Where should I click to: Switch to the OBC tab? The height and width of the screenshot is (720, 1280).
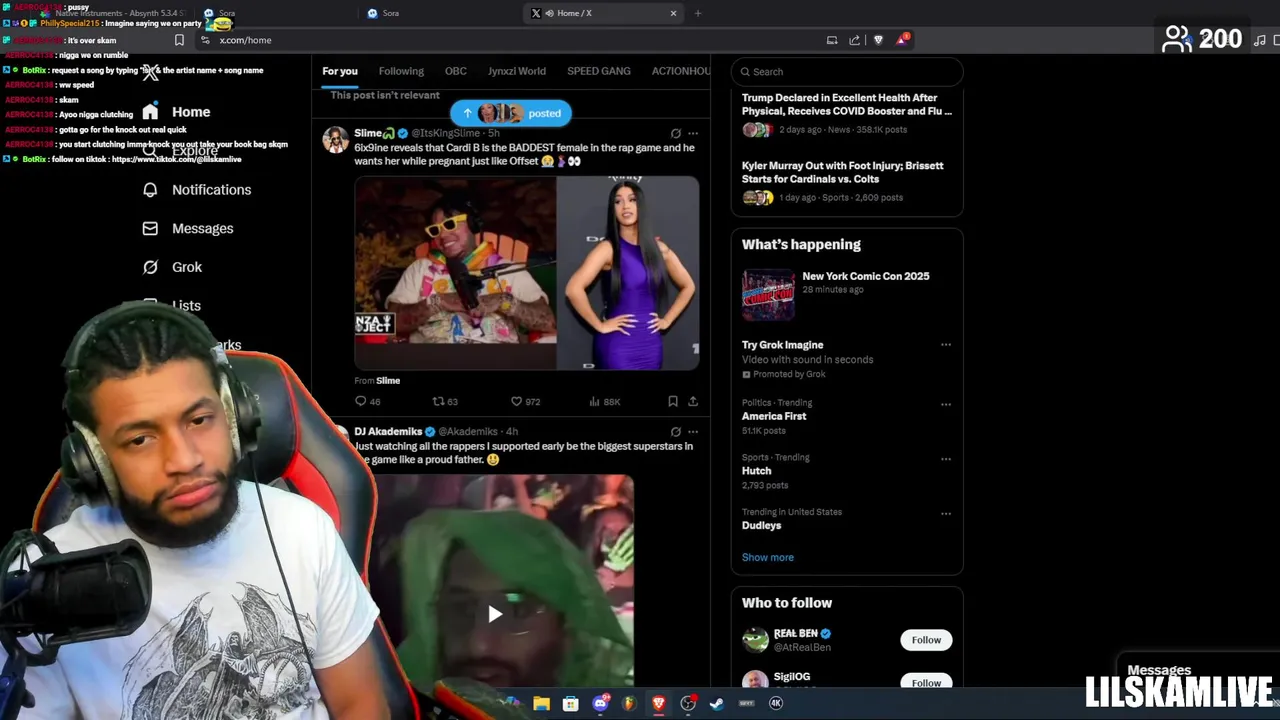click(x=456, y=71)
